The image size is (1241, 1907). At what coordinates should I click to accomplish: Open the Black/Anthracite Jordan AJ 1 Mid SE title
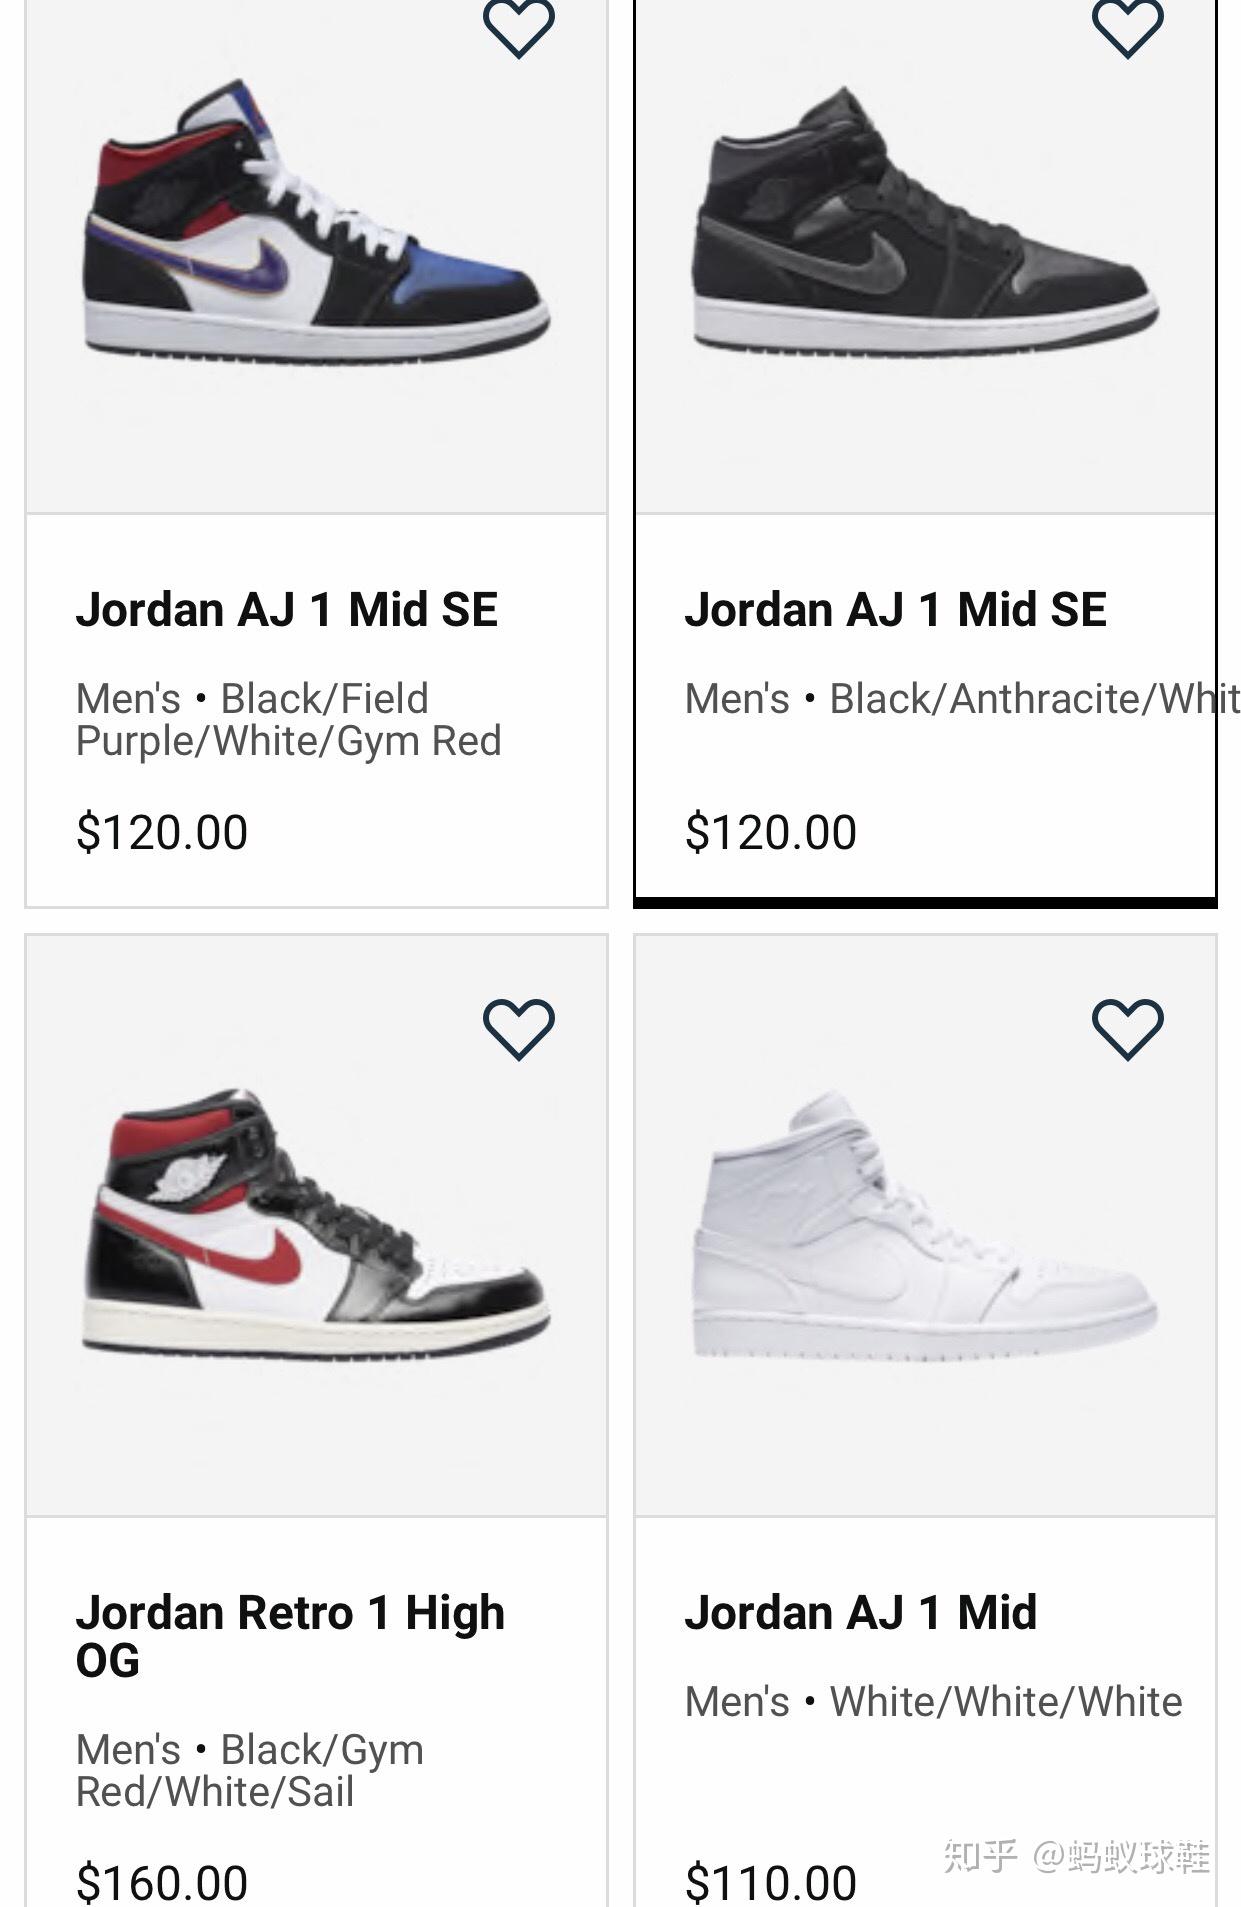(x=895, y=609)
